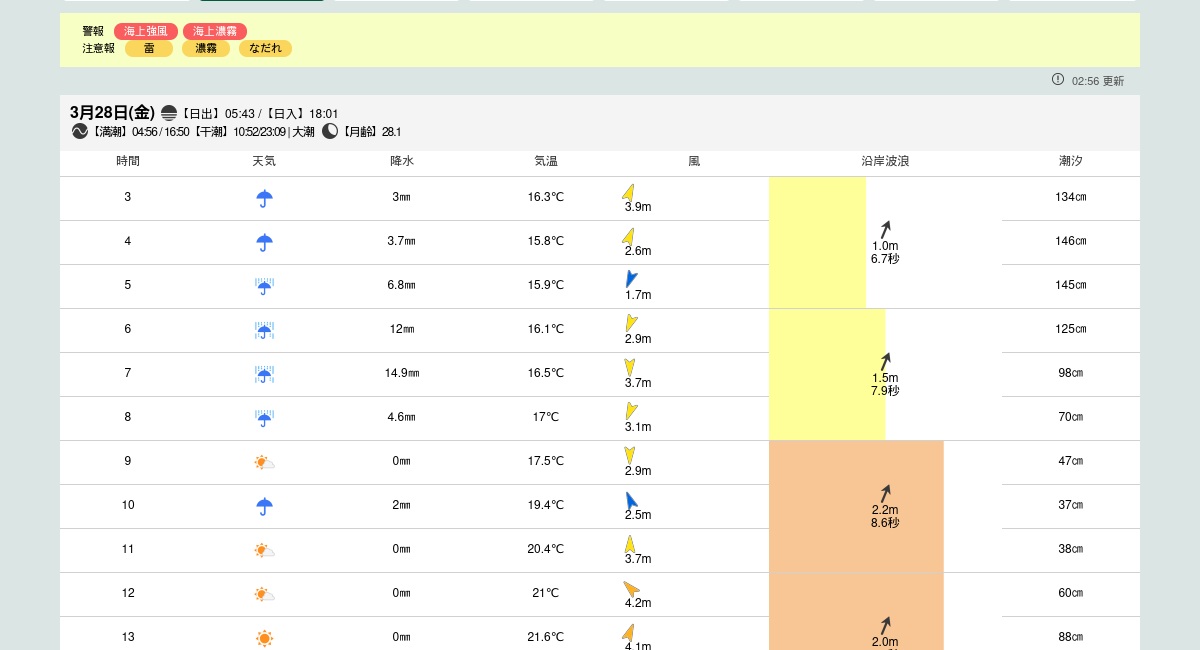
Task: Click the sunrise/sunset icon beside the date
Action: pos(169,113)
